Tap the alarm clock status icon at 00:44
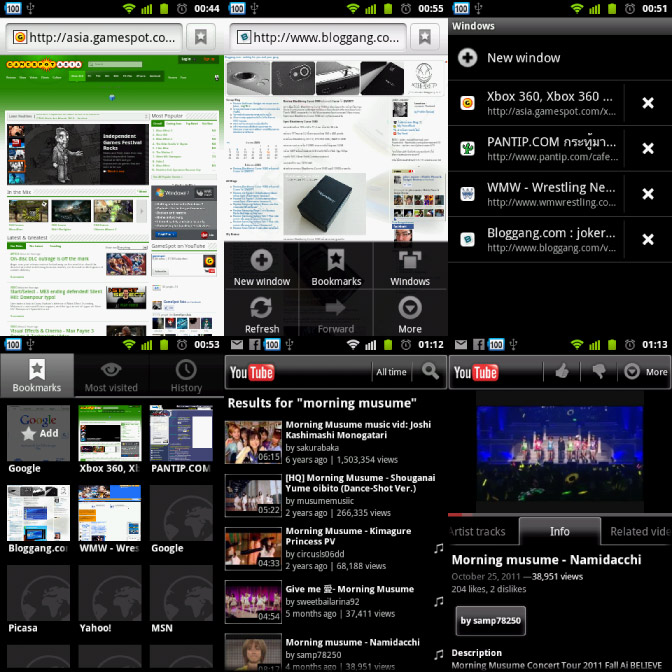Screen dimensions: 672x672 pyautogui.click(x=182, y=9)
